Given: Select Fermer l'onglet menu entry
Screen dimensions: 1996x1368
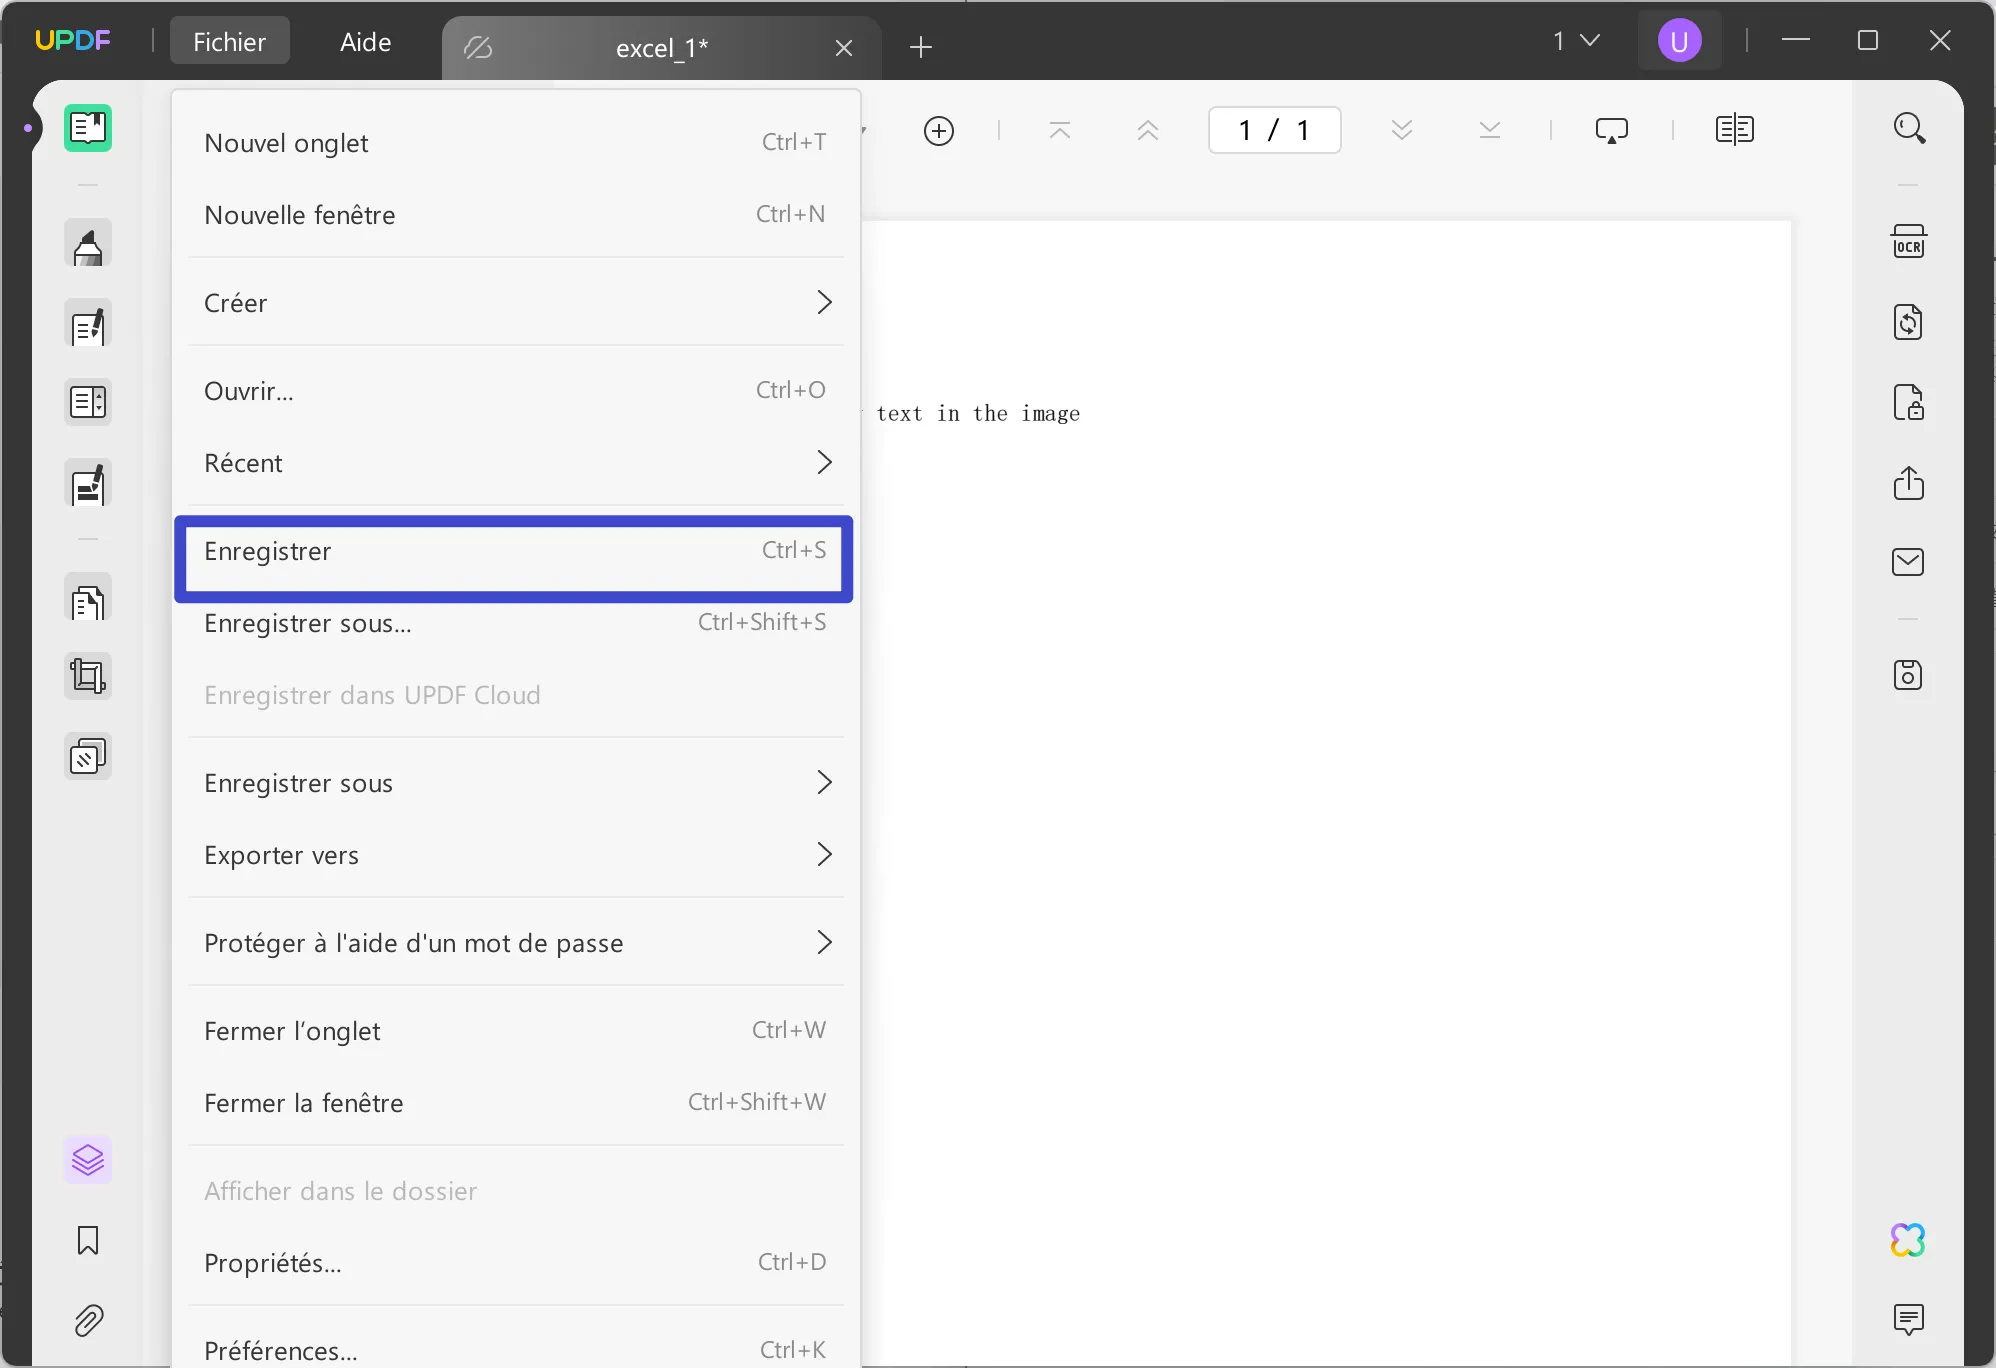Looking at the screenshot, I should click(516, 1030).
